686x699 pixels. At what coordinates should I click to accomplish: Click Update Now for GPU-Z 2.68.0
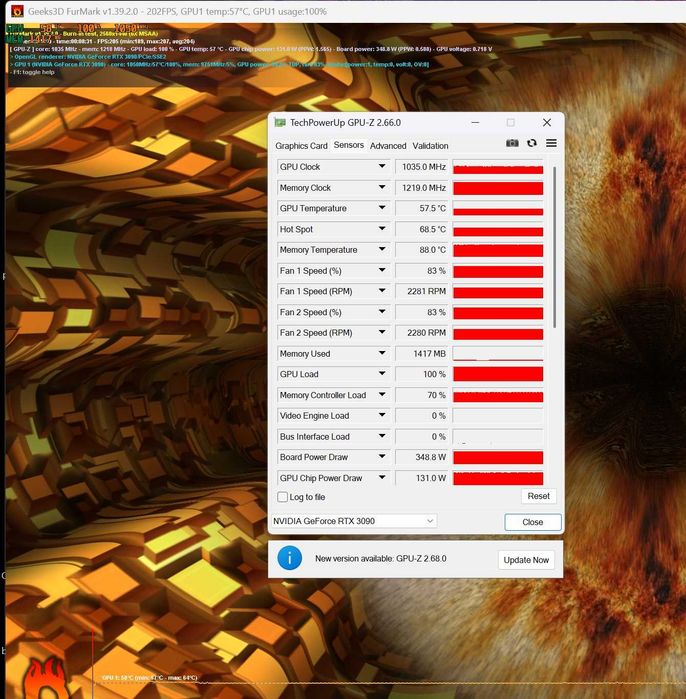click(526, 560)
